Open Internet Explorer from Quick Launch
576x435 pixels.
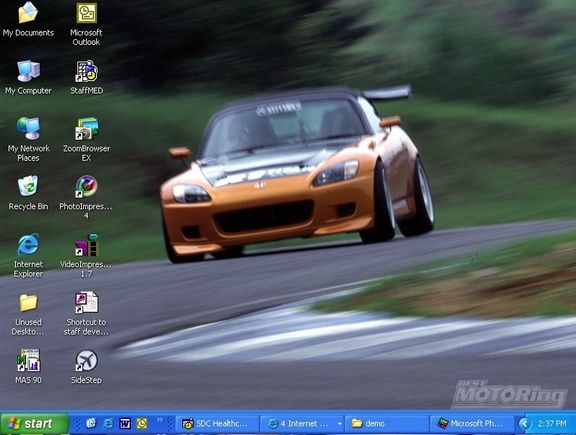tap(108, 424)
